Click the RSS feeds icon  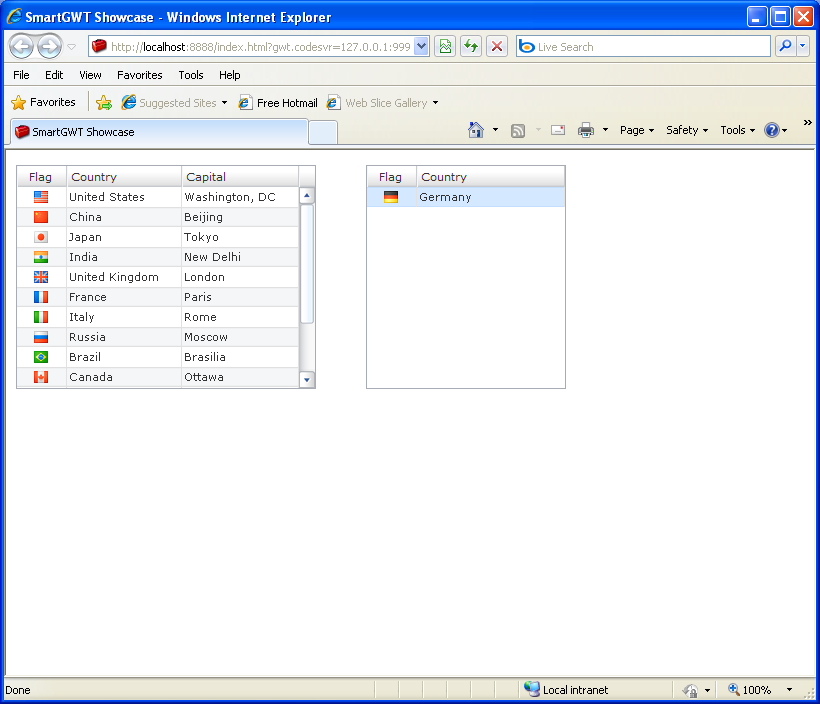pos(518,130)
